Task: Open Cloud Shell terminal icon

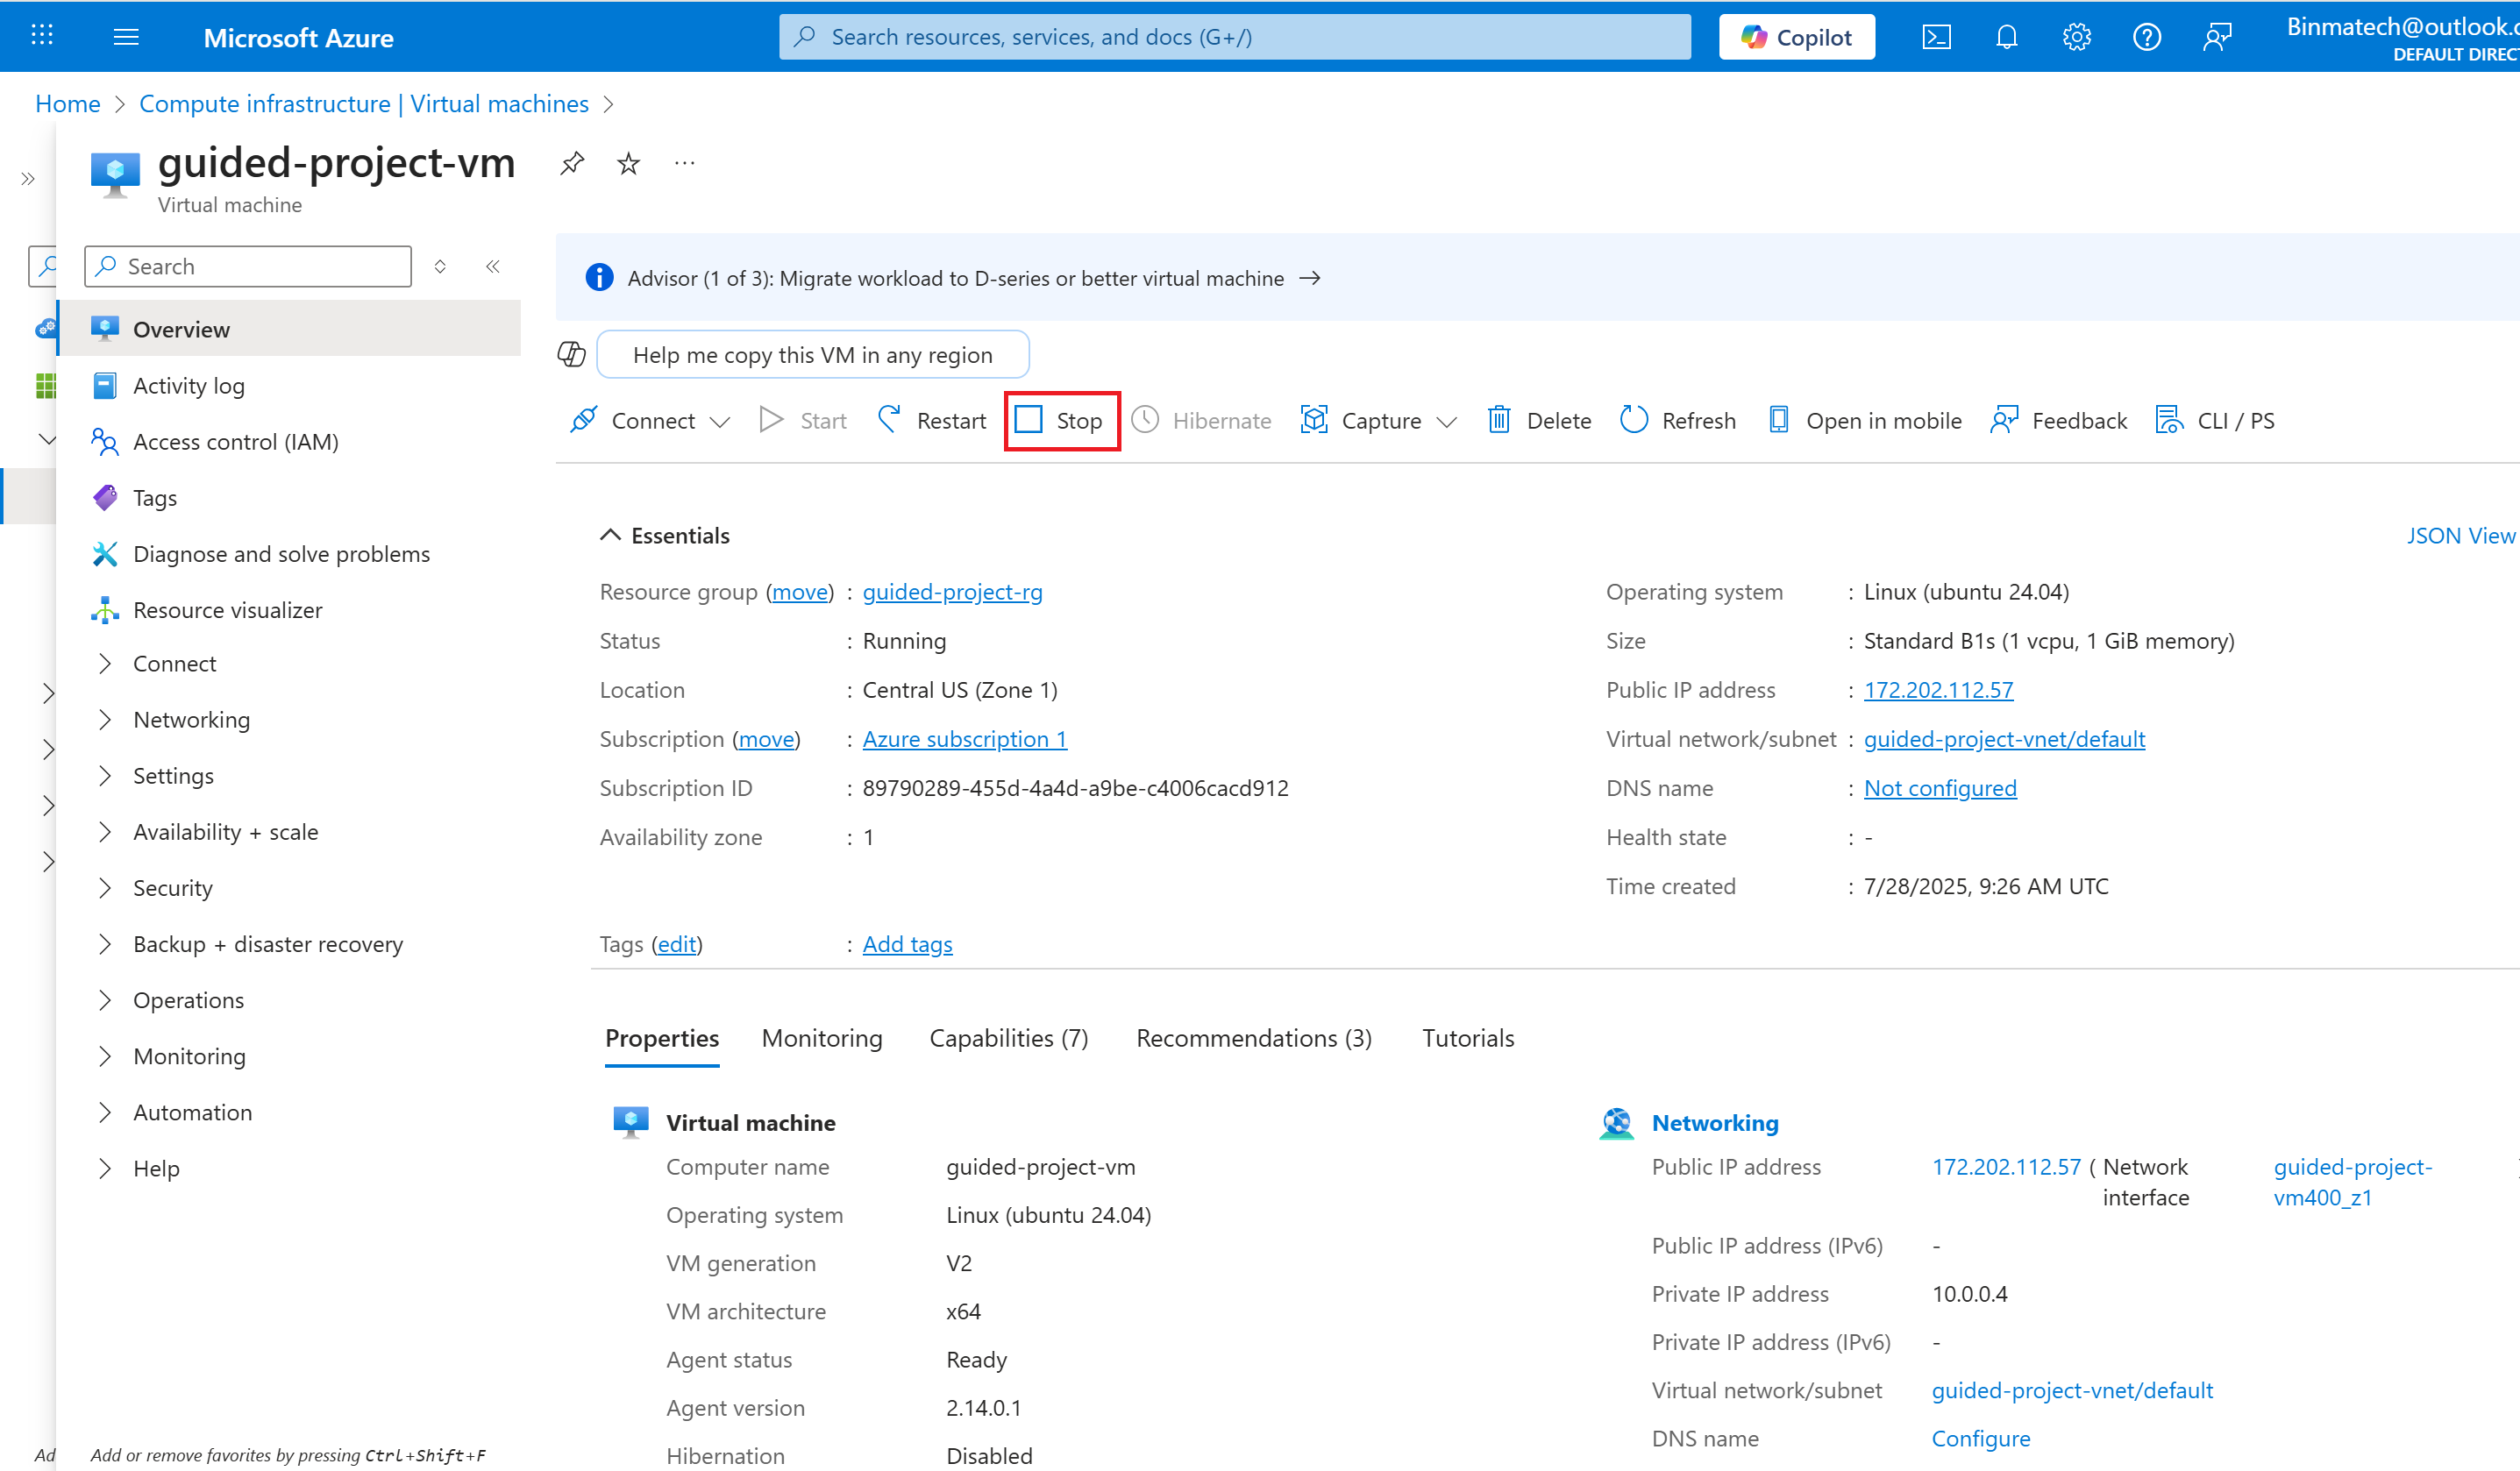Action: (x=1936, y=37)
